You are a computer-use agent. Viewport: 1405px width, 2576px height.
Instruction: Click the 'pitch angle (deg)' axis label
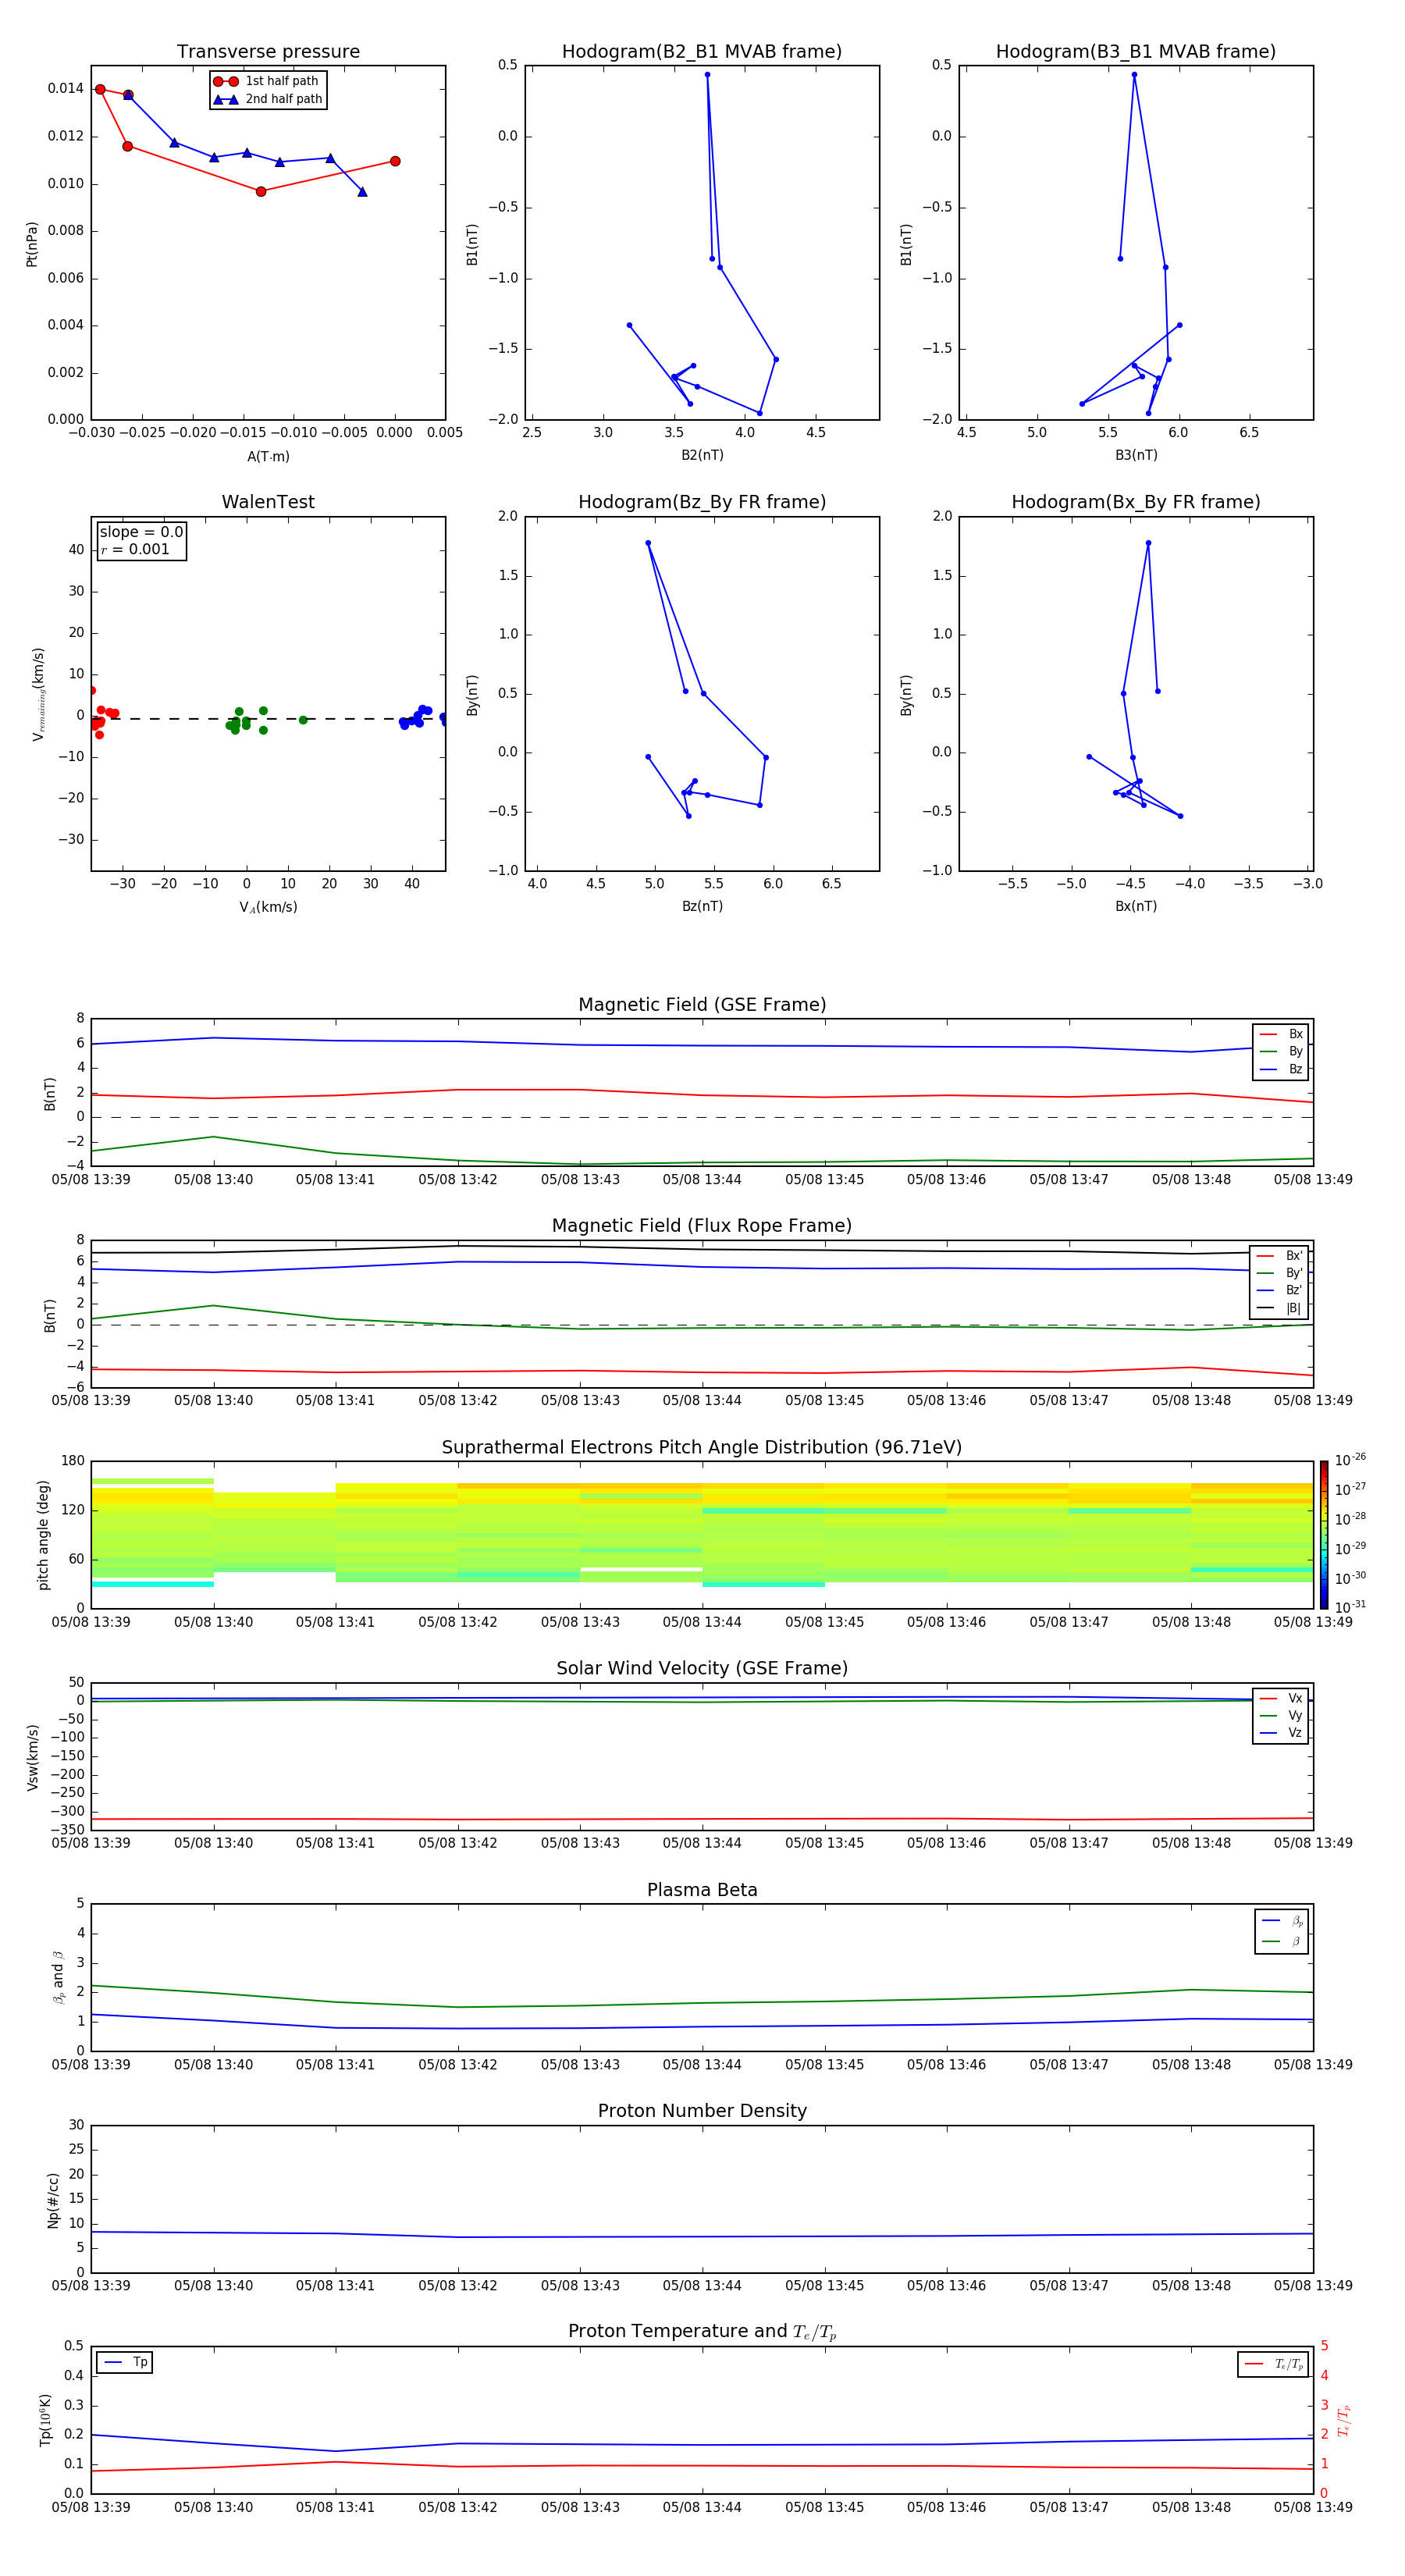pyautogui.click(x=43, y=1535)
